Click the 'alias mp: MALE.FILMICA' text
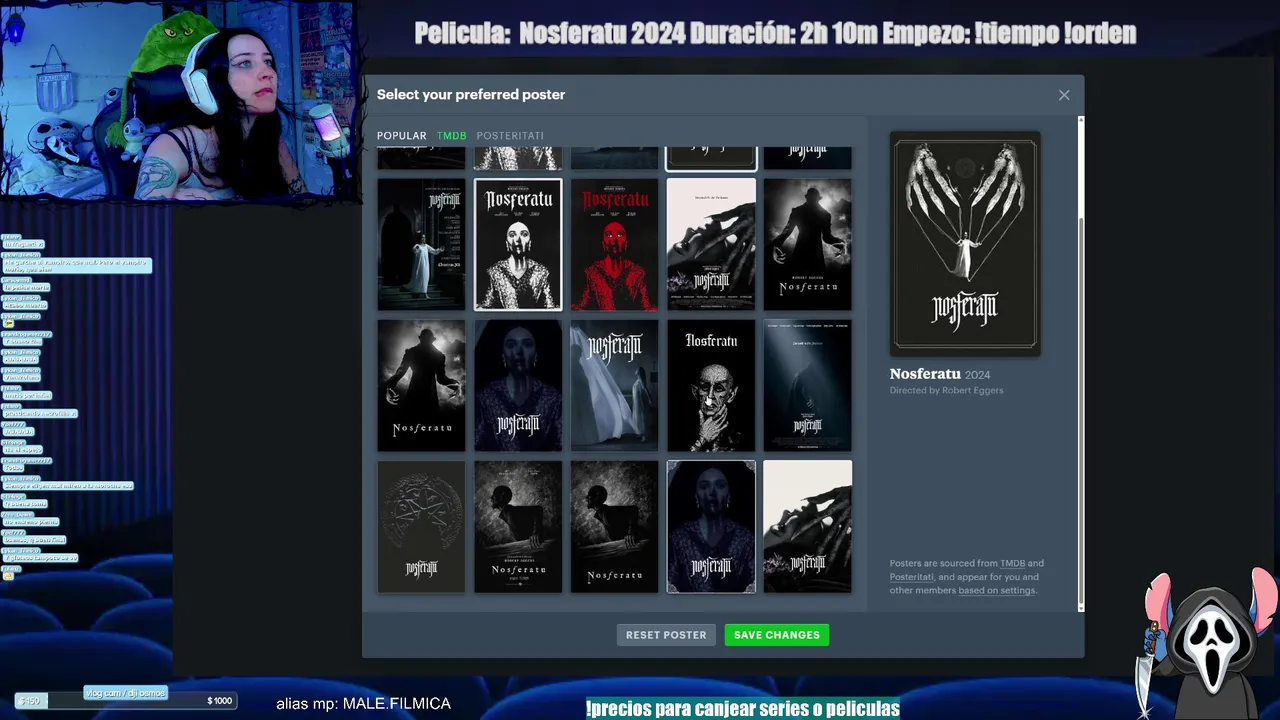 click(363, 704)
